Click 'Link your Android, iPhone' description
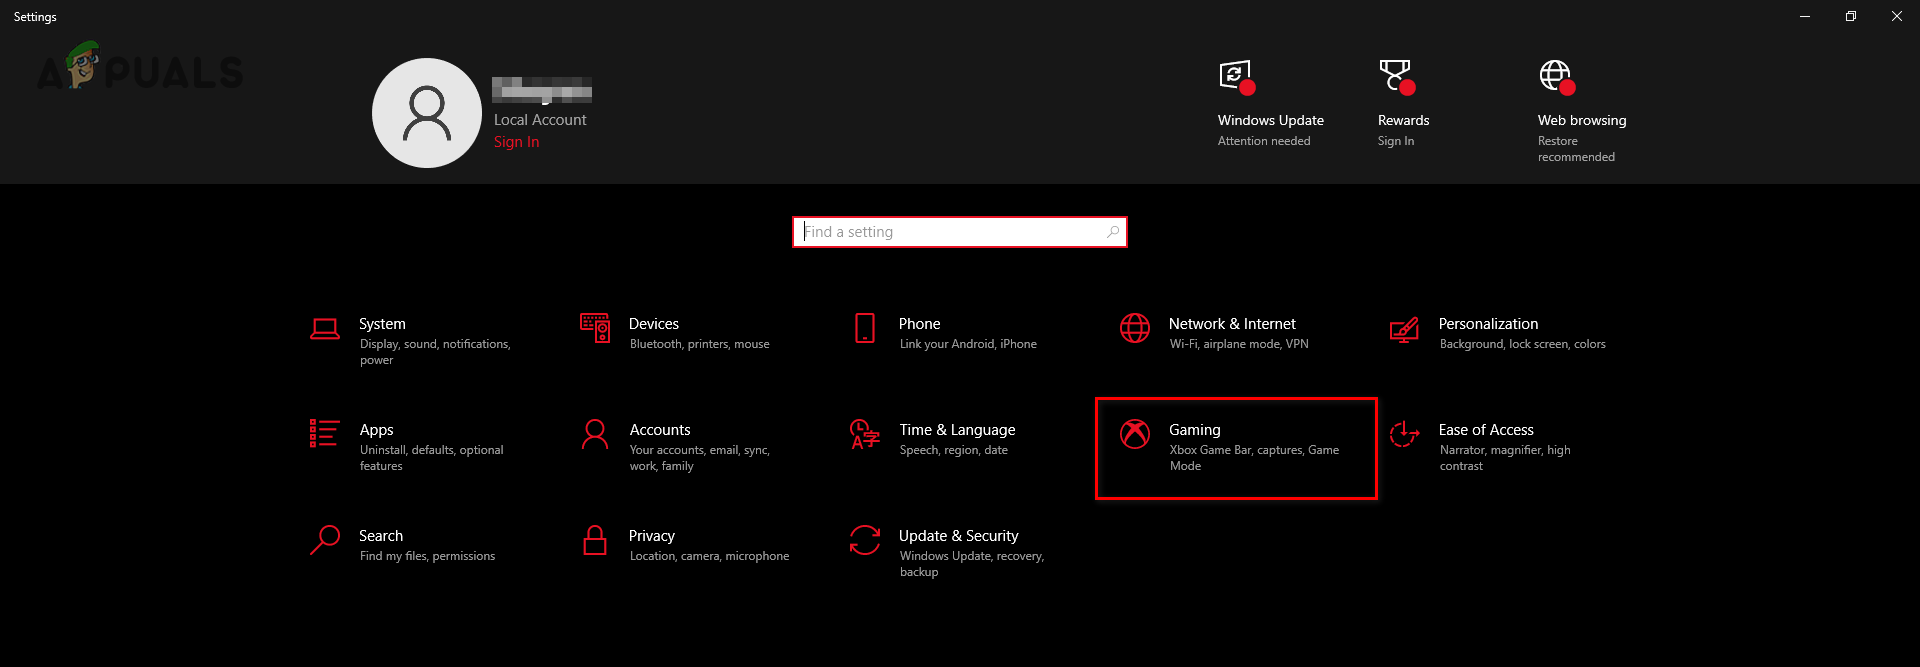 (x=968, y=344)
